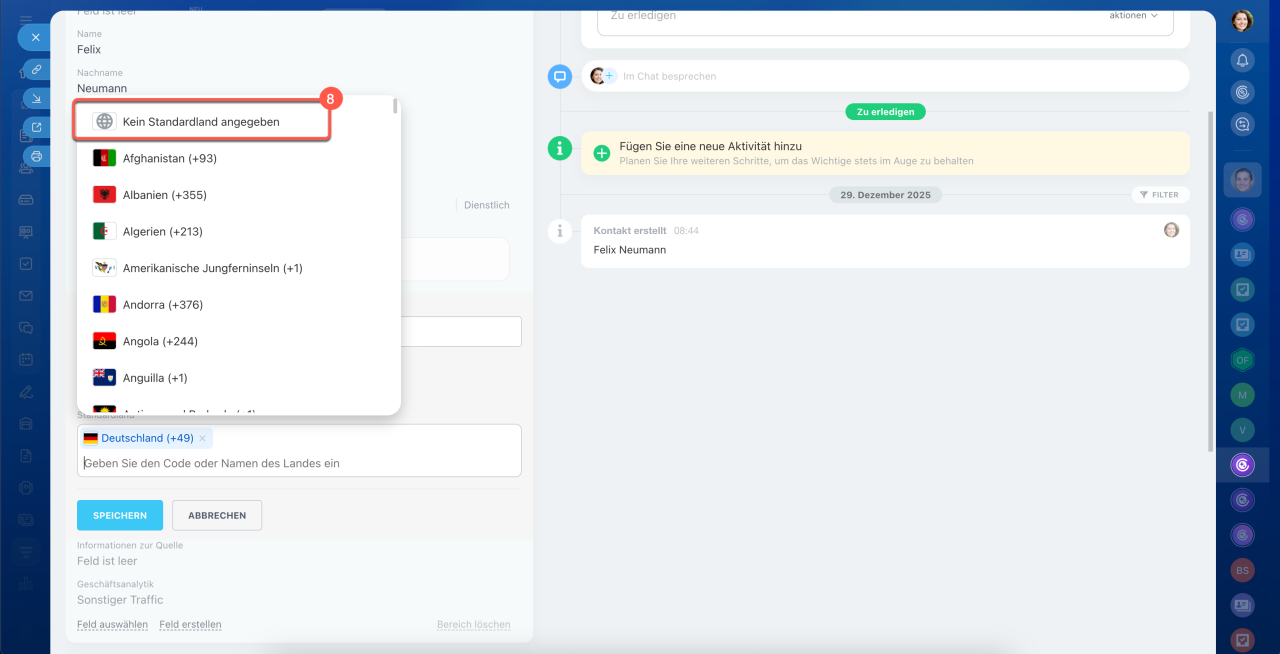The height and width of the screenshot is (654, 1280).
Task: Focus the country code or name input
Action: [300, 463]
